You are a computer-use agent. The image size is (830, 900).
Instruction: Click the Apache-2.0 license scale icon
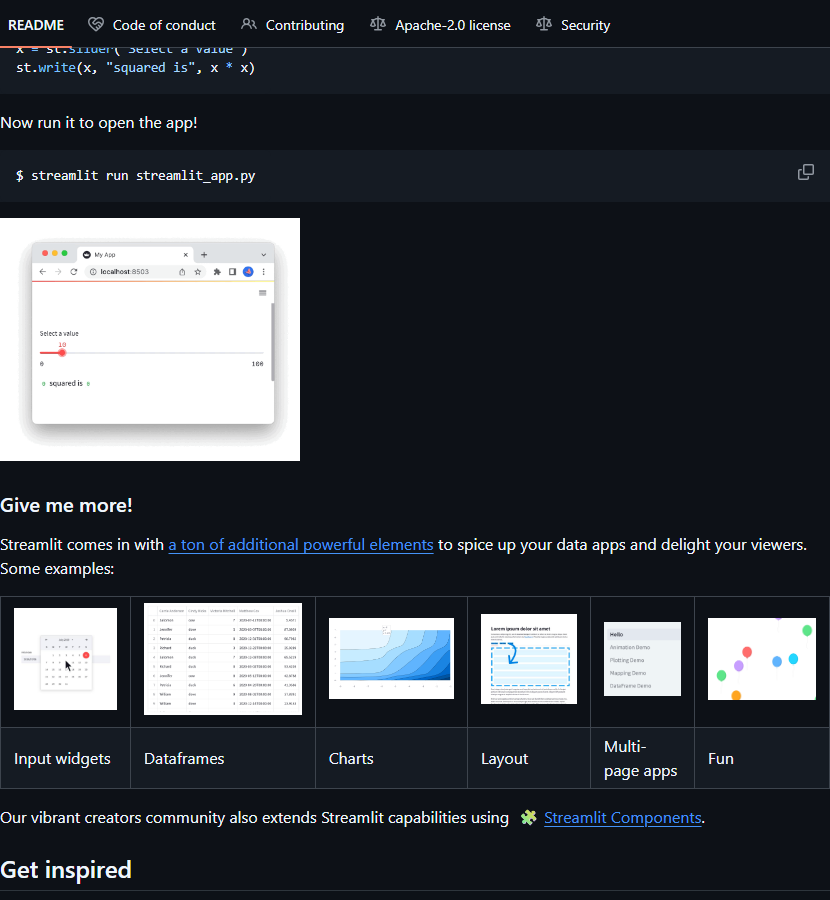[378, 25]
